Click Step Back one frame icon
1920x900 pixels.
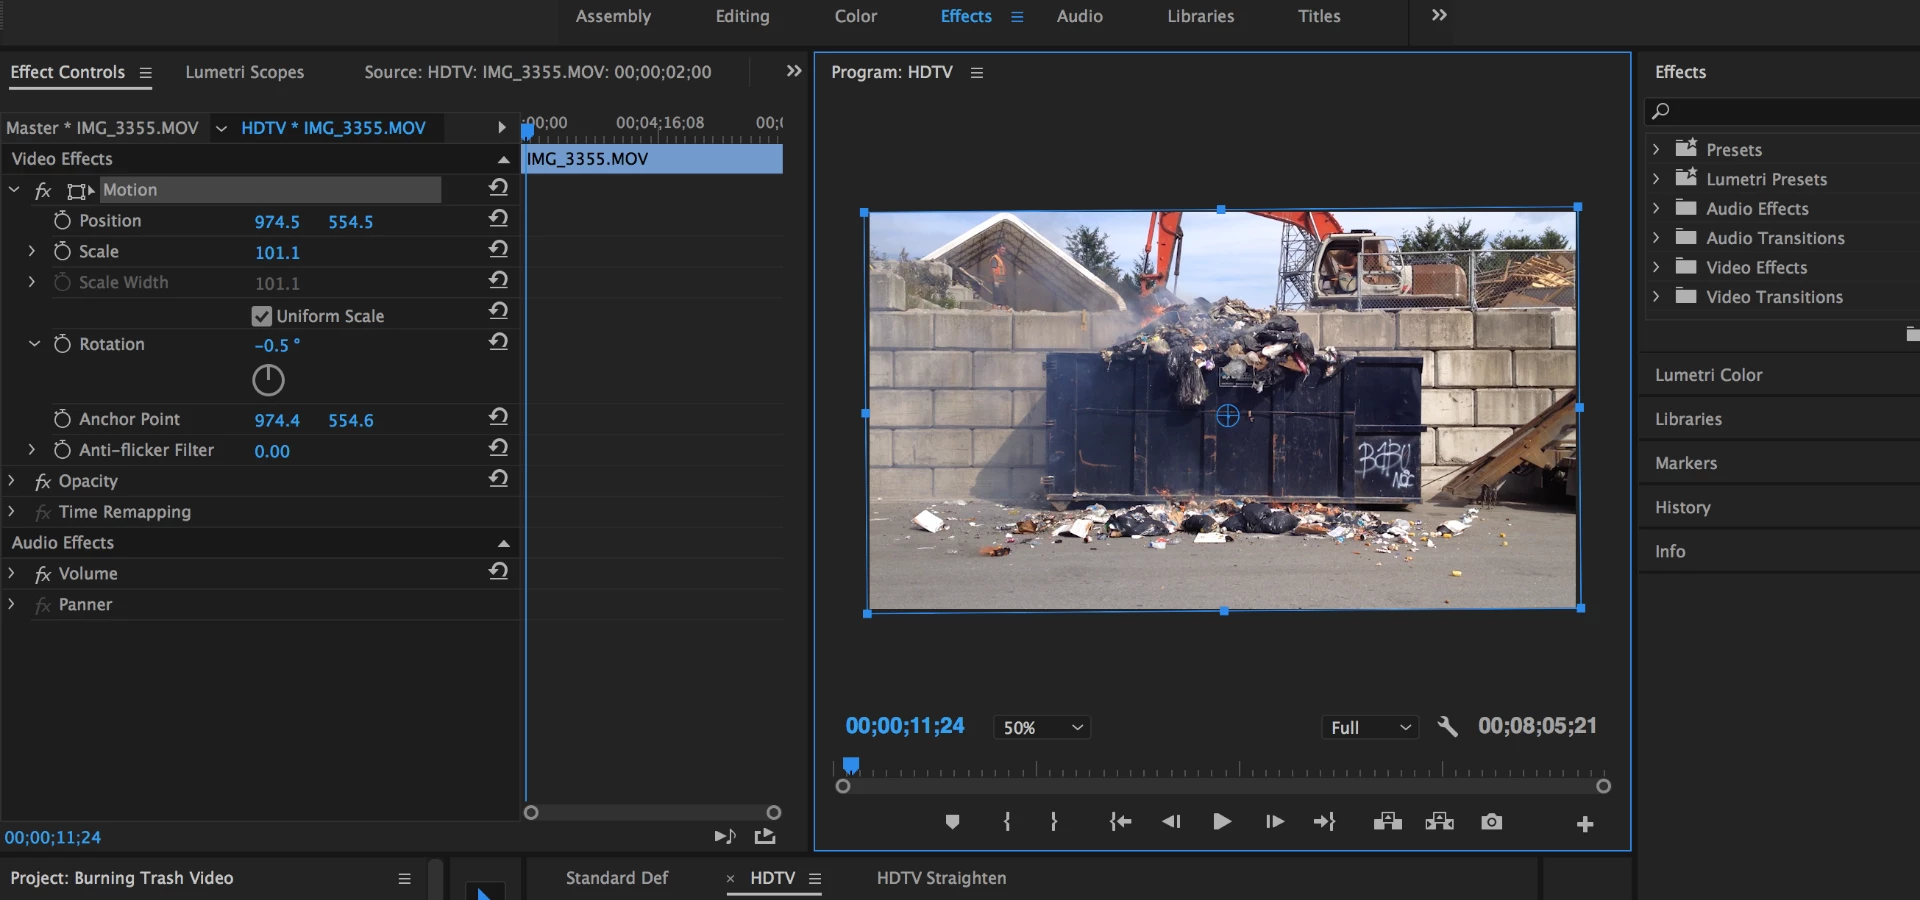pos(1171,822)
